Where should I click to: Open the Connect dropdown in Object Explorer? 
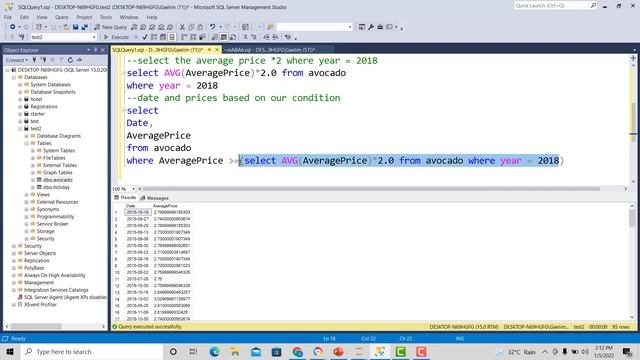tap(17, 60)
